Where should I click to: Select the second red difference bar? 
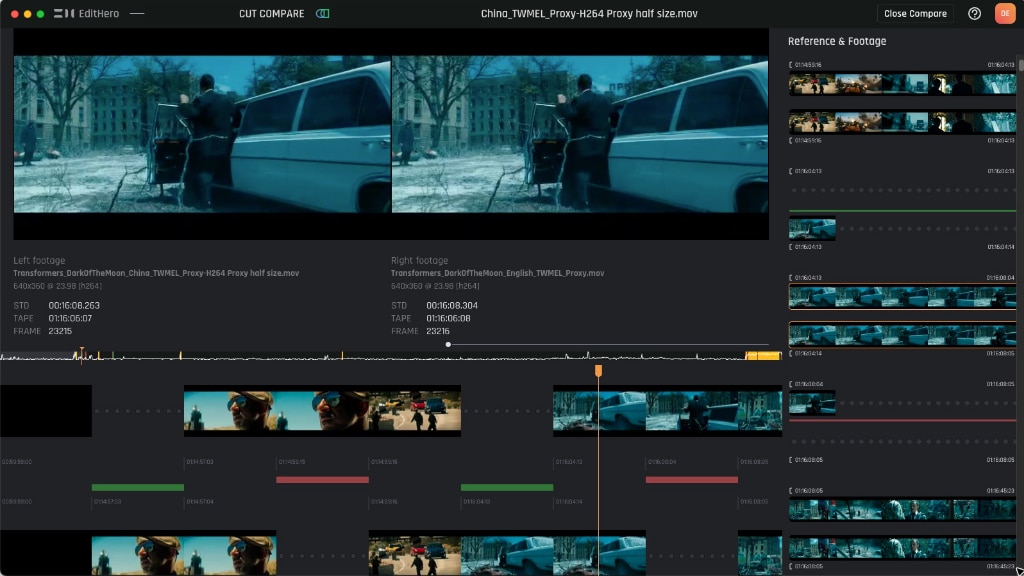691,479
